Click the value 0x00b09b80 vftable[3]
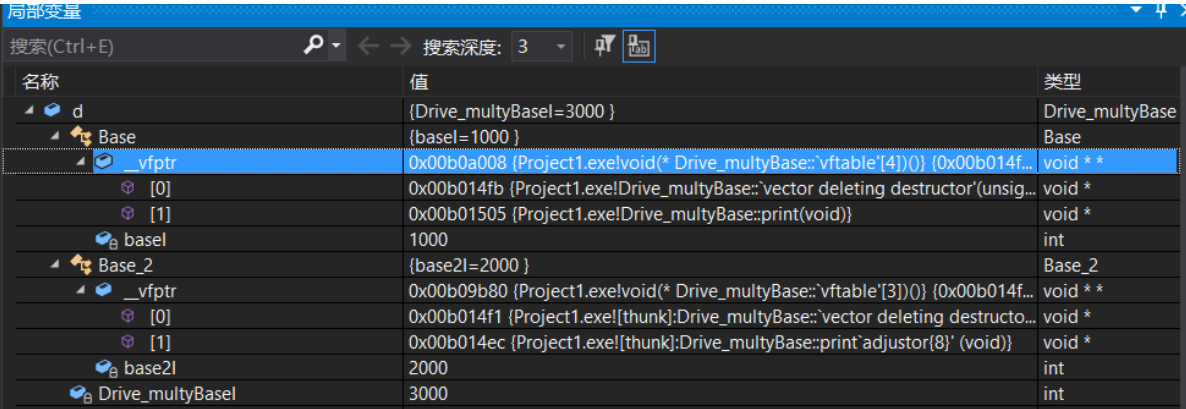This screenshot has height=409, width=1186. click(721, 290)
